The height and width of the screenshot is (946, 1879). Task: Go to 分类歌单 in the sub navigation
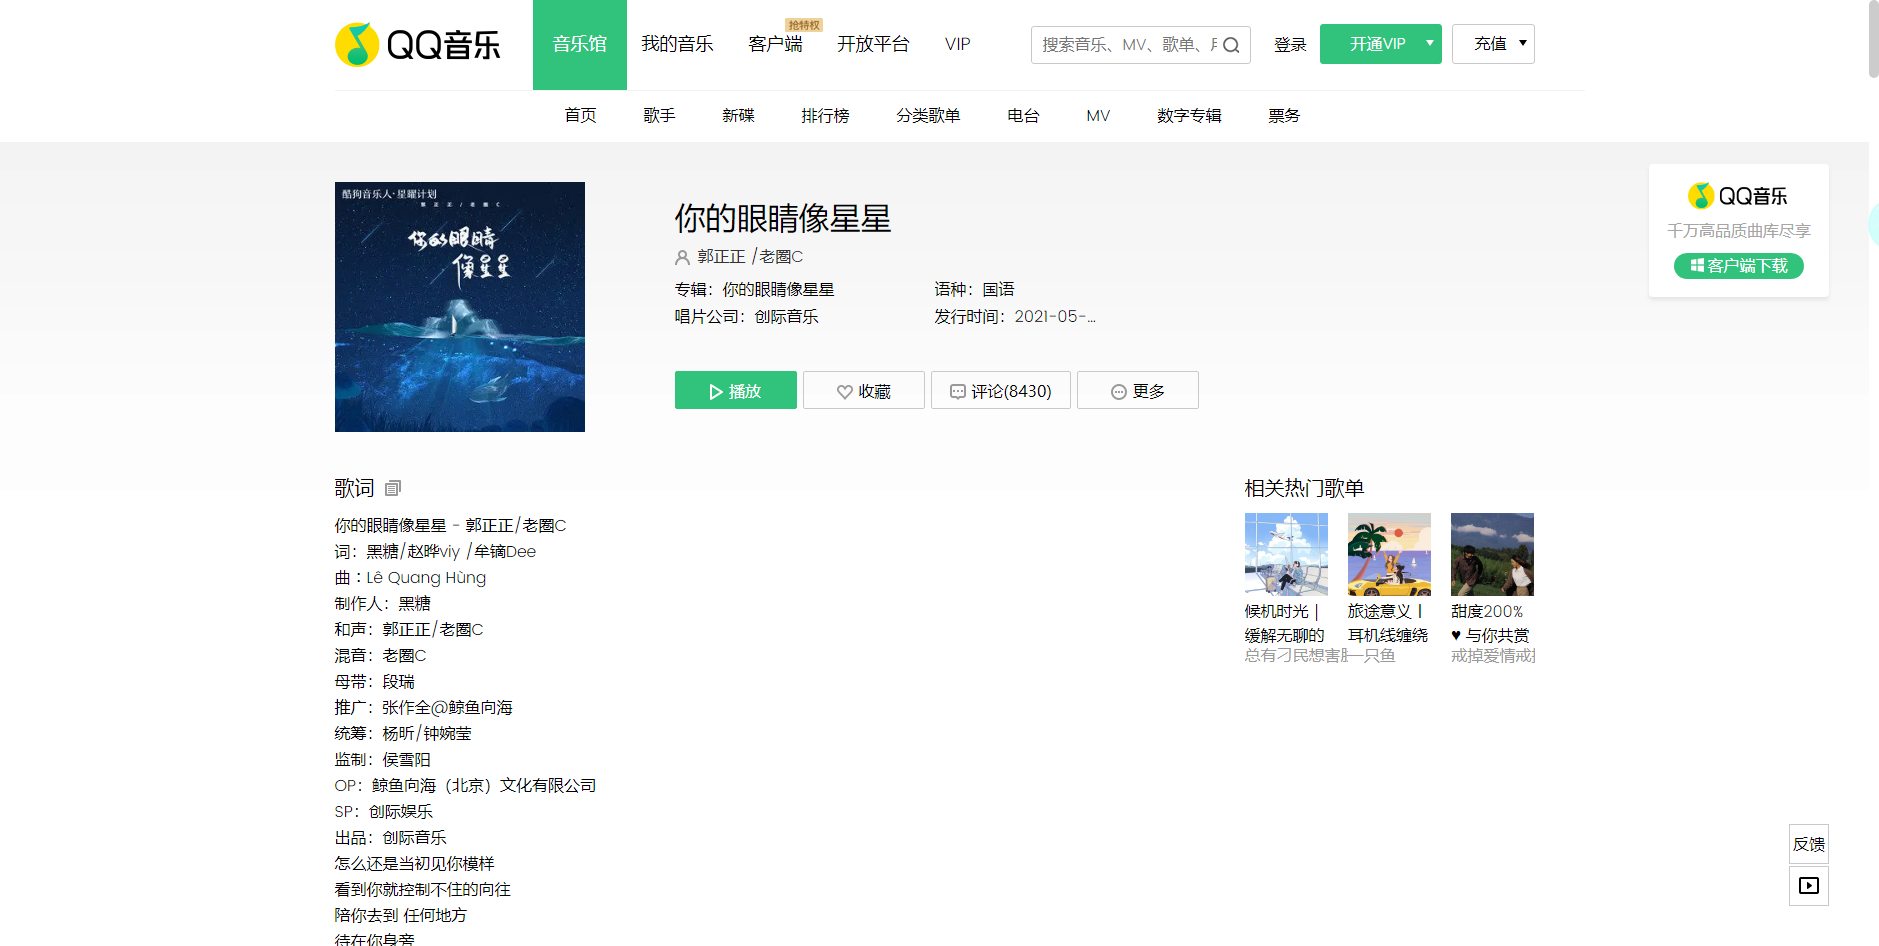[928, 116]
